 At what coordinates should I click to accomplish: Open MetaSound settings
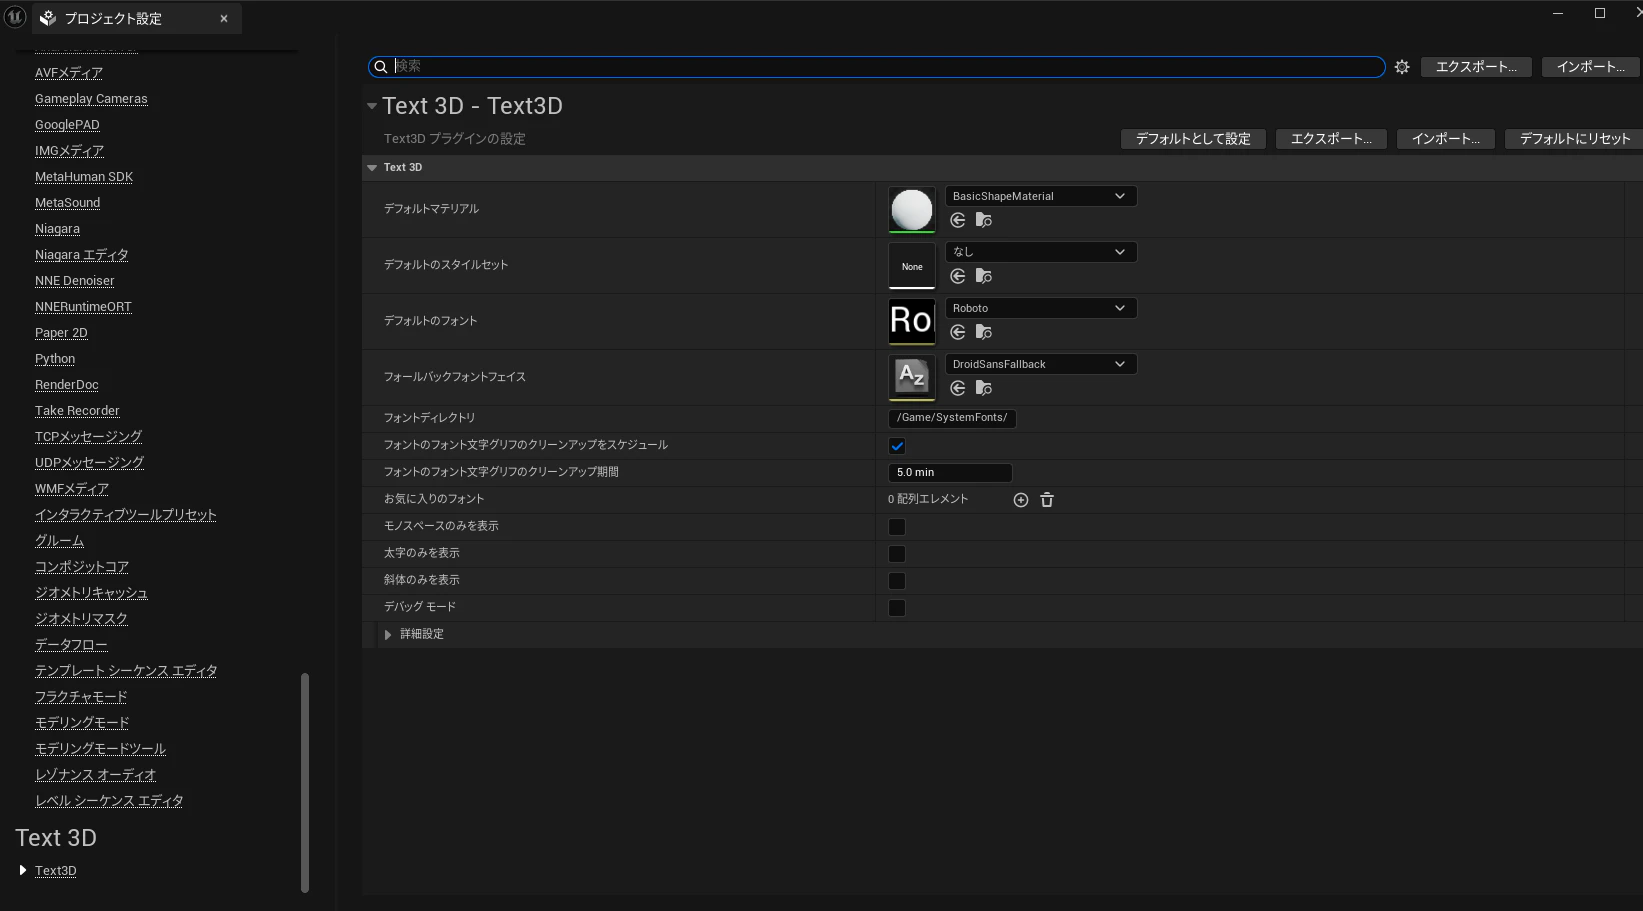(67, 202)
